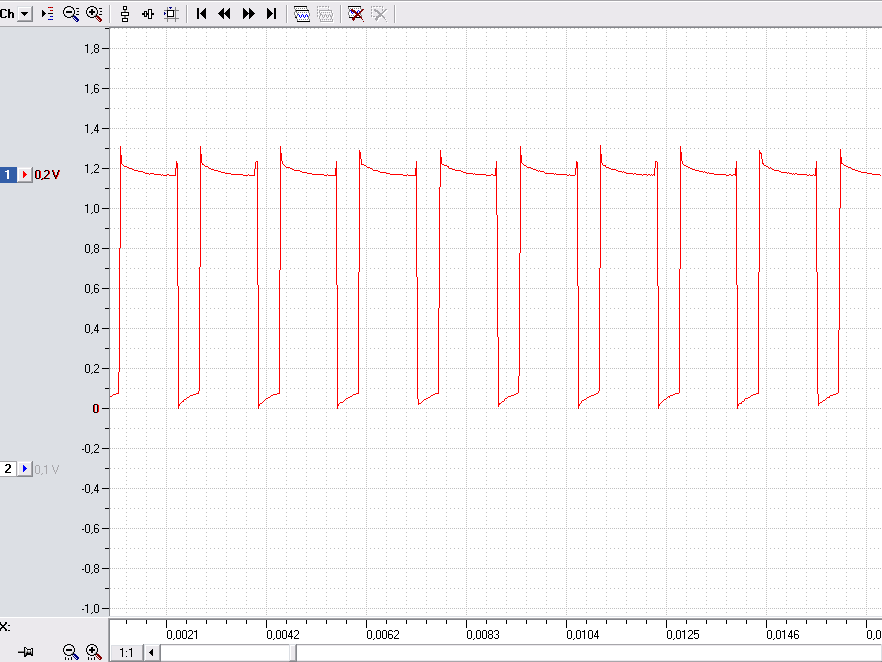Click the waveform windows icon
This screenshot has height=662, width=882.
[302, 14]
